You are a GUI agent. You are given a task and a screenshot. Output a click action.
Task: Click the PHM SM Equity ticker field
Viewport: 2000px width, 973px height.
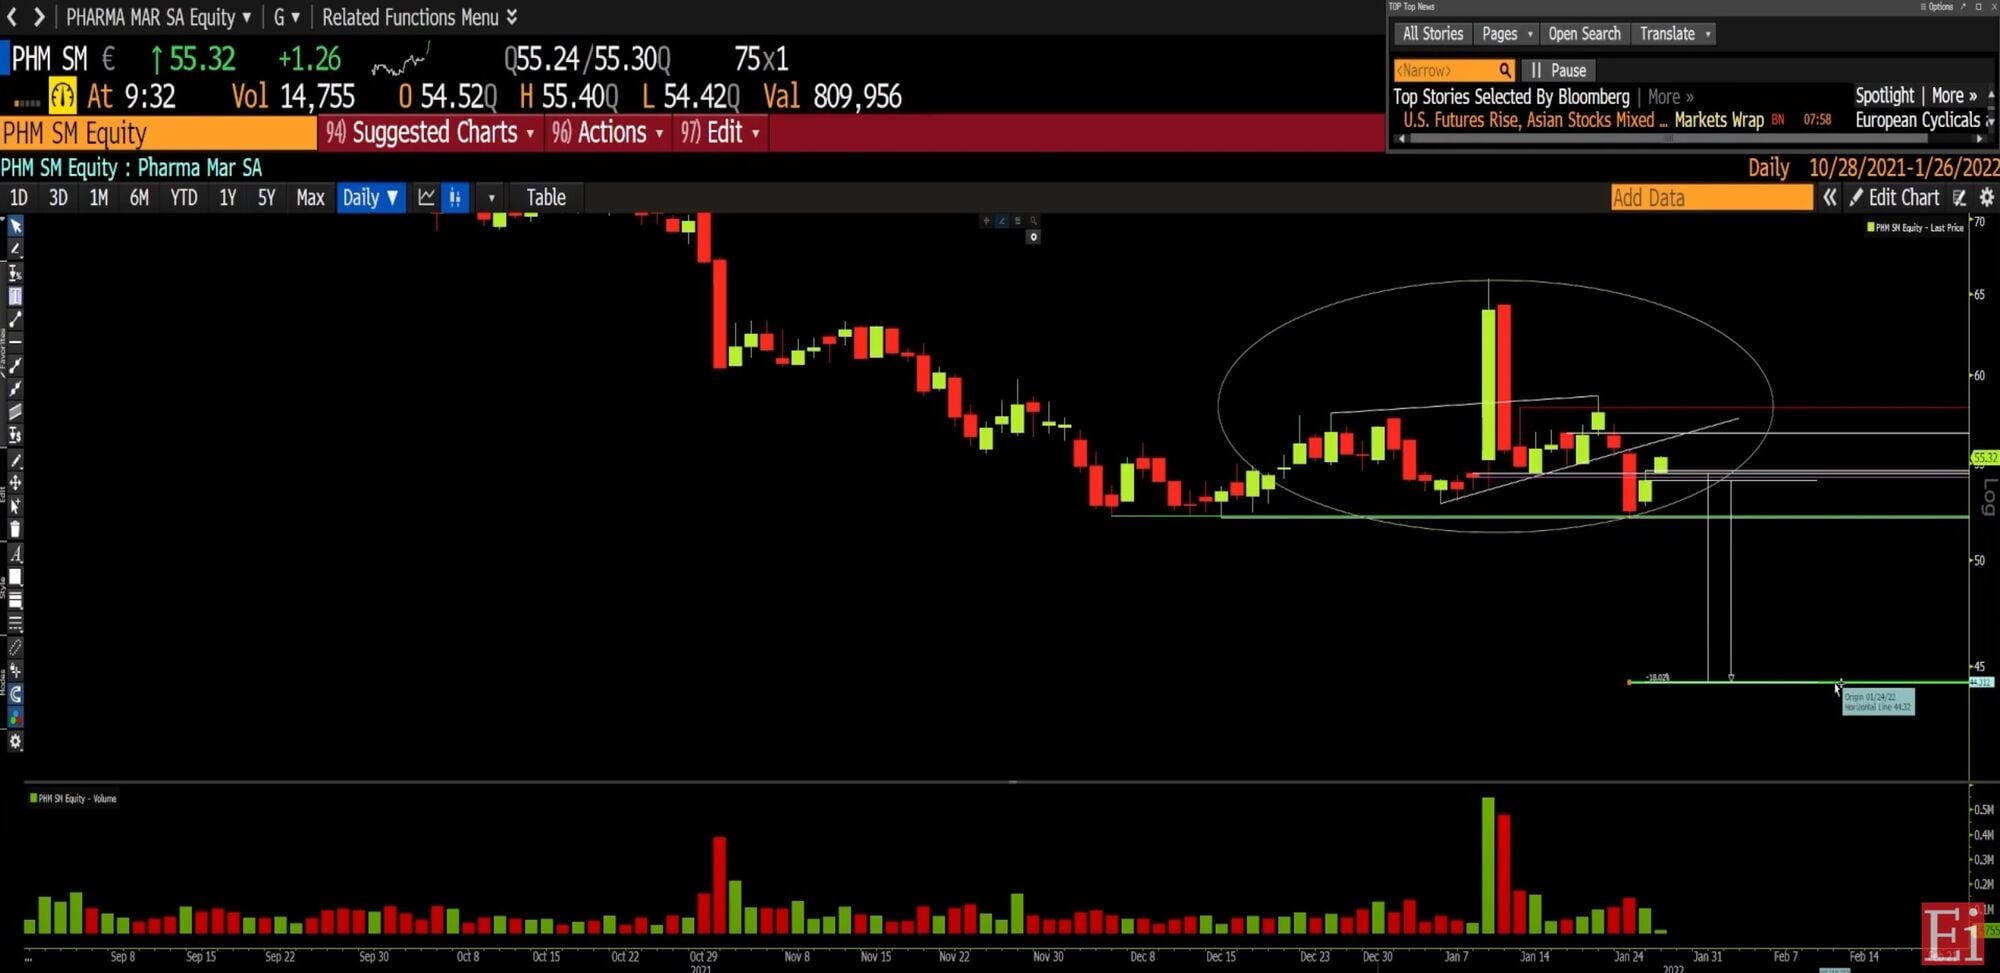(x=158, y=133)
